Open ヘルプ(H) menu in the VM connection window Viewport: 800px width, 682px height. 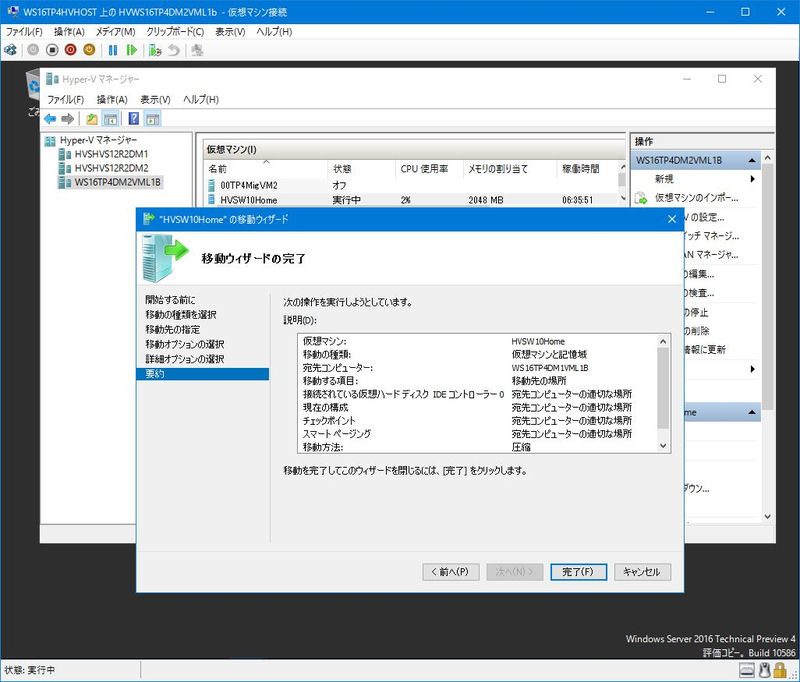click(274, 32)
